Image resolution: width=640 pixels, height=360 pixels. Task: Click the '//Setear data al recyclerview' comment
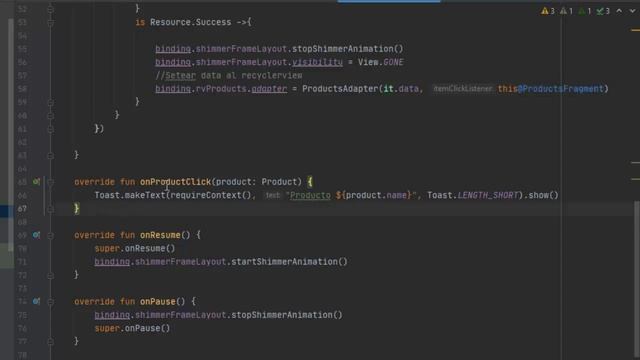pyautogui.click(x=229, y=76)
